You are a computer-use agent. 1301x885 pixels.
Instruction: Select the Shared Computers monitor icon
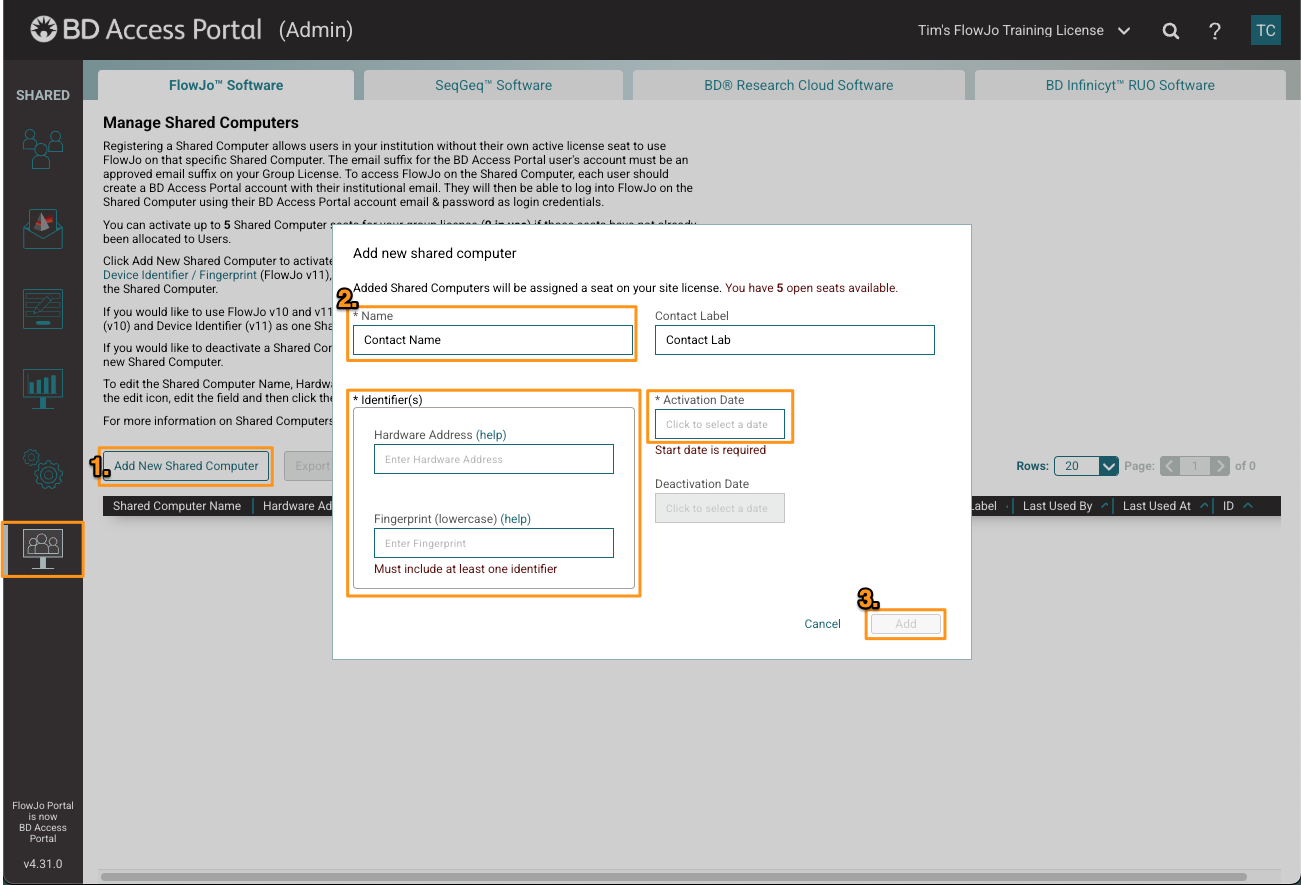[x=42, y=548]
